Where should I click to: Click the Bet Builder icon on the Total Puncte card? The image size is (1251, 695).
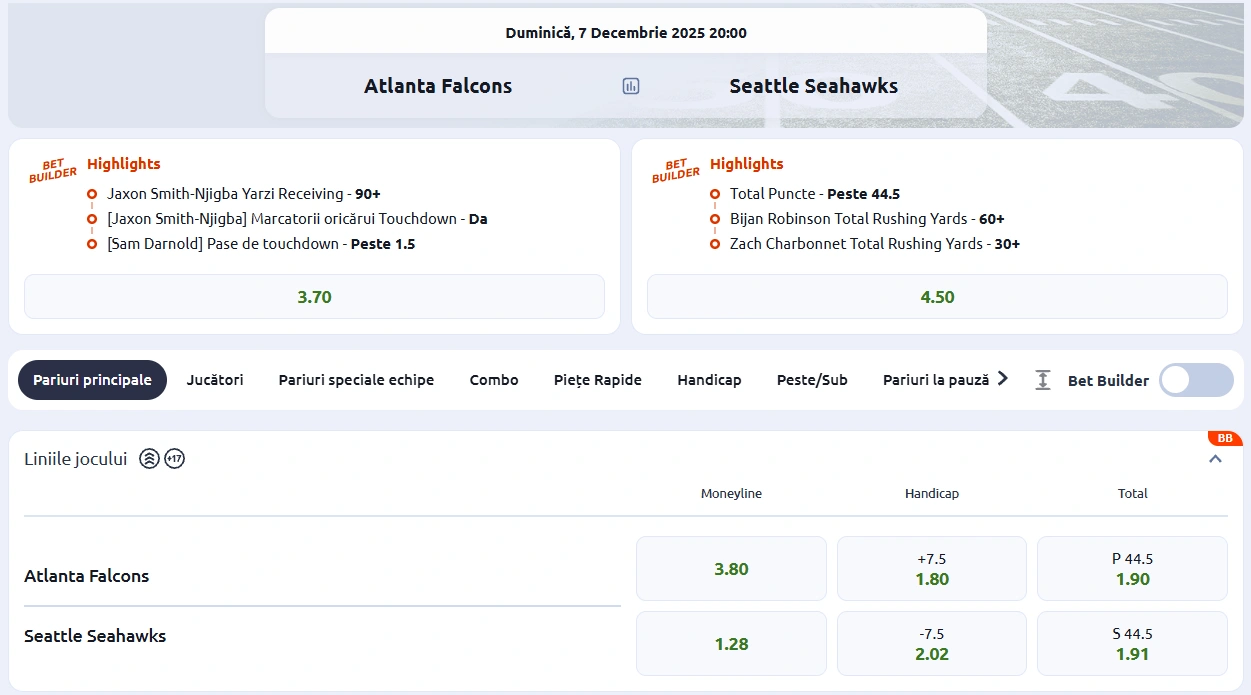pos(675,170)
